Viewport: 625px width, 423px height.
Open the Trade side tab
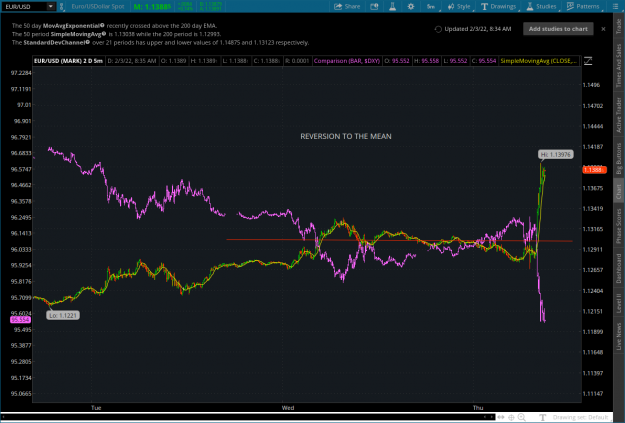[619, 26]
